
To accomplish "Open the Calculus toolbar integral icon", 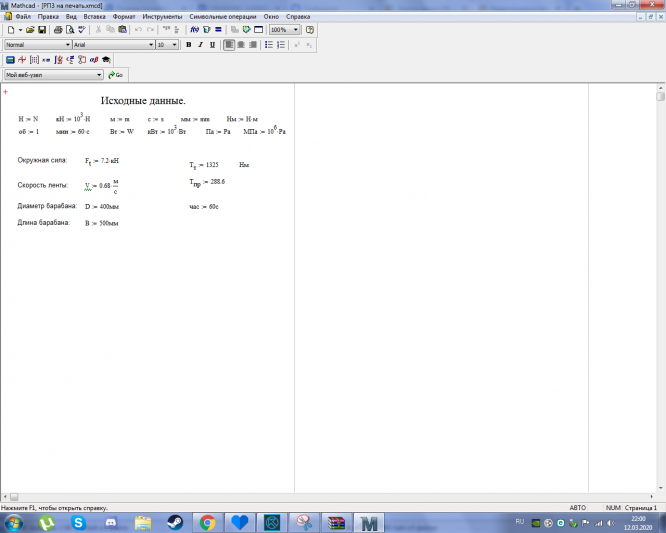I will tap(58, 60).
